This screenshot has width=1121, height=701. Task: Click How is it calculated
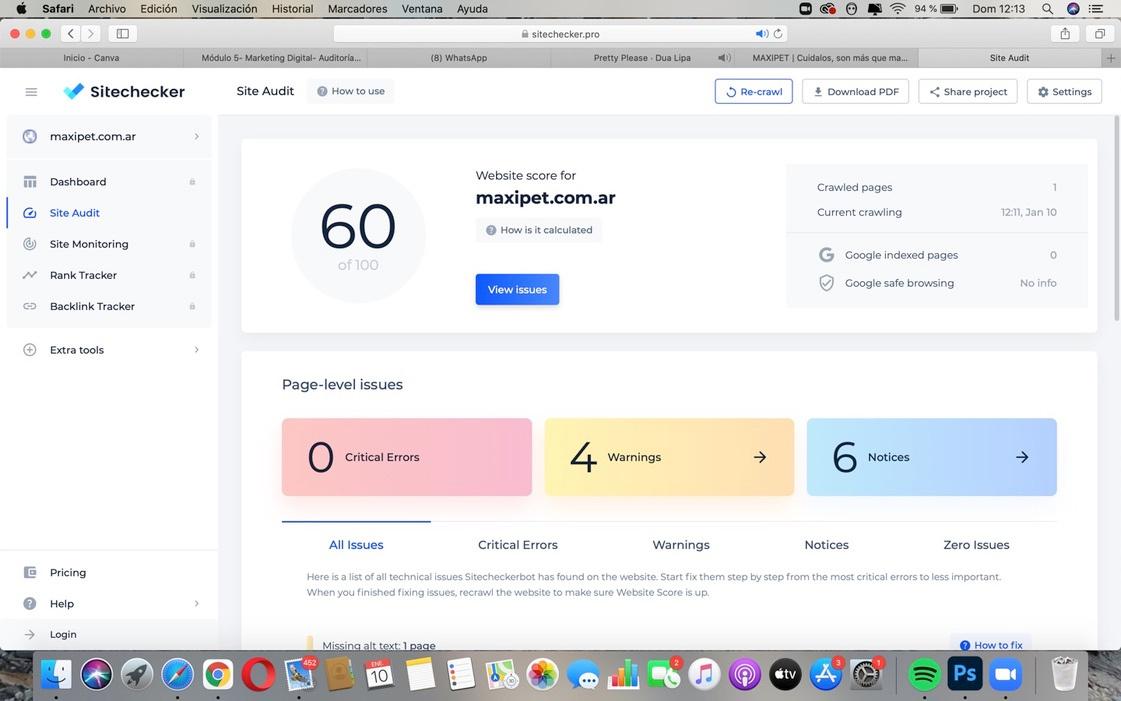point(539,230)
